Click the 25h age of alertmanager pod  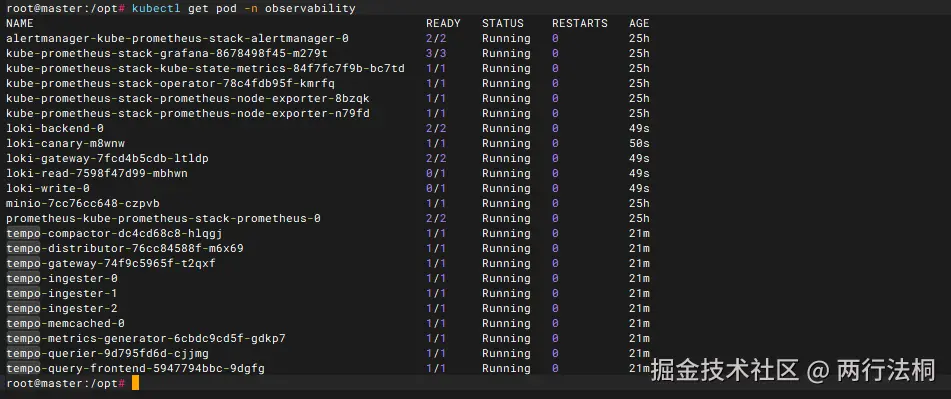(x=639, y=38)
